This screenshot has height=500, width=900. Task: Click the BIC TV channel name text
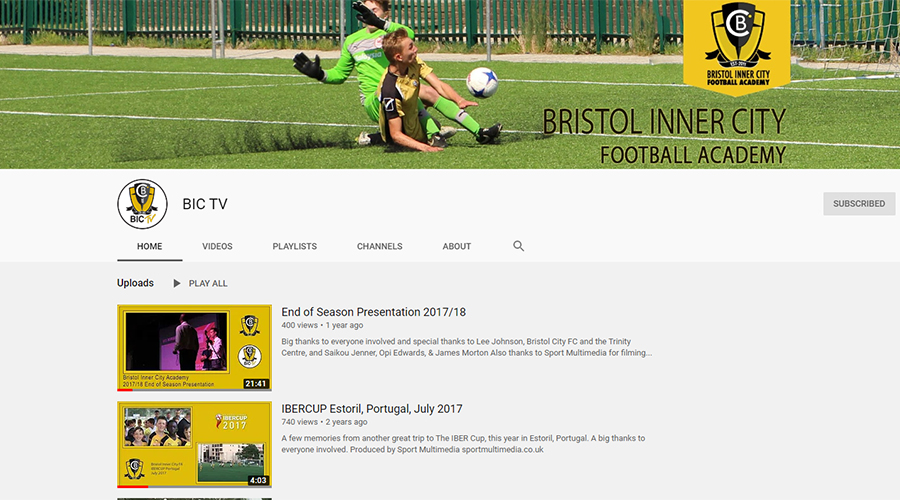point(205,204)
